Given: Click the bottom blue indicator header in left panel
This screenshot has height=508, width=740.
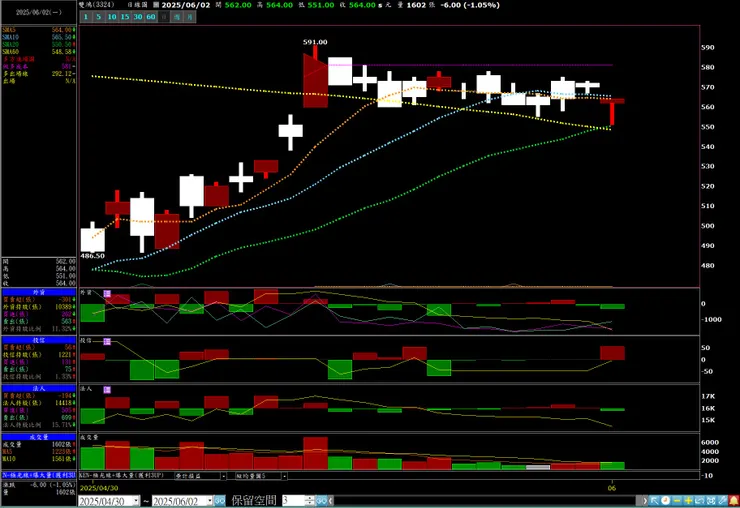Looking at the screenshot, I should [x=39, y=475].
